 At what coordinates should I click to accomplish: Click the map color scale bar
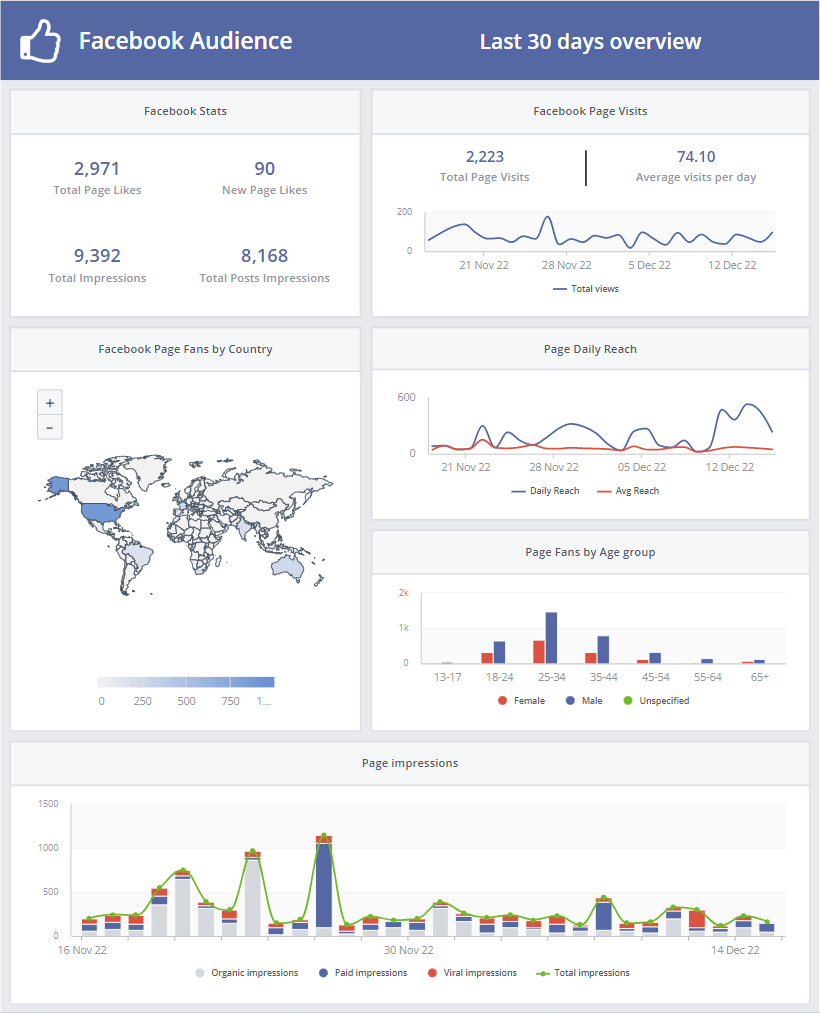pos(186,682)
